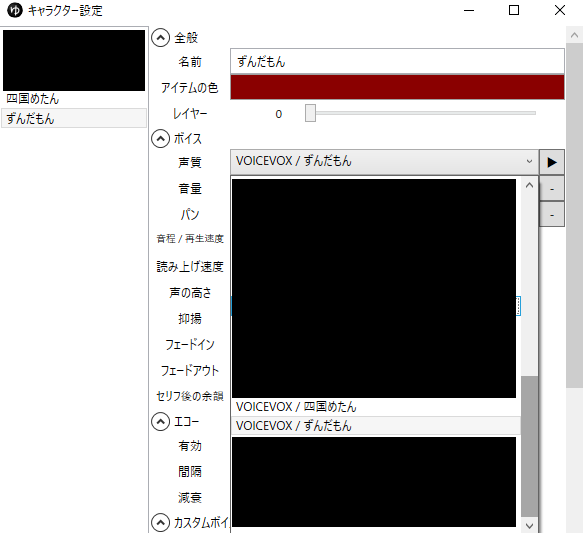583x533 pixels.
Task: Click dropdown list scroll down arrow
Action: tap(529, 526)
